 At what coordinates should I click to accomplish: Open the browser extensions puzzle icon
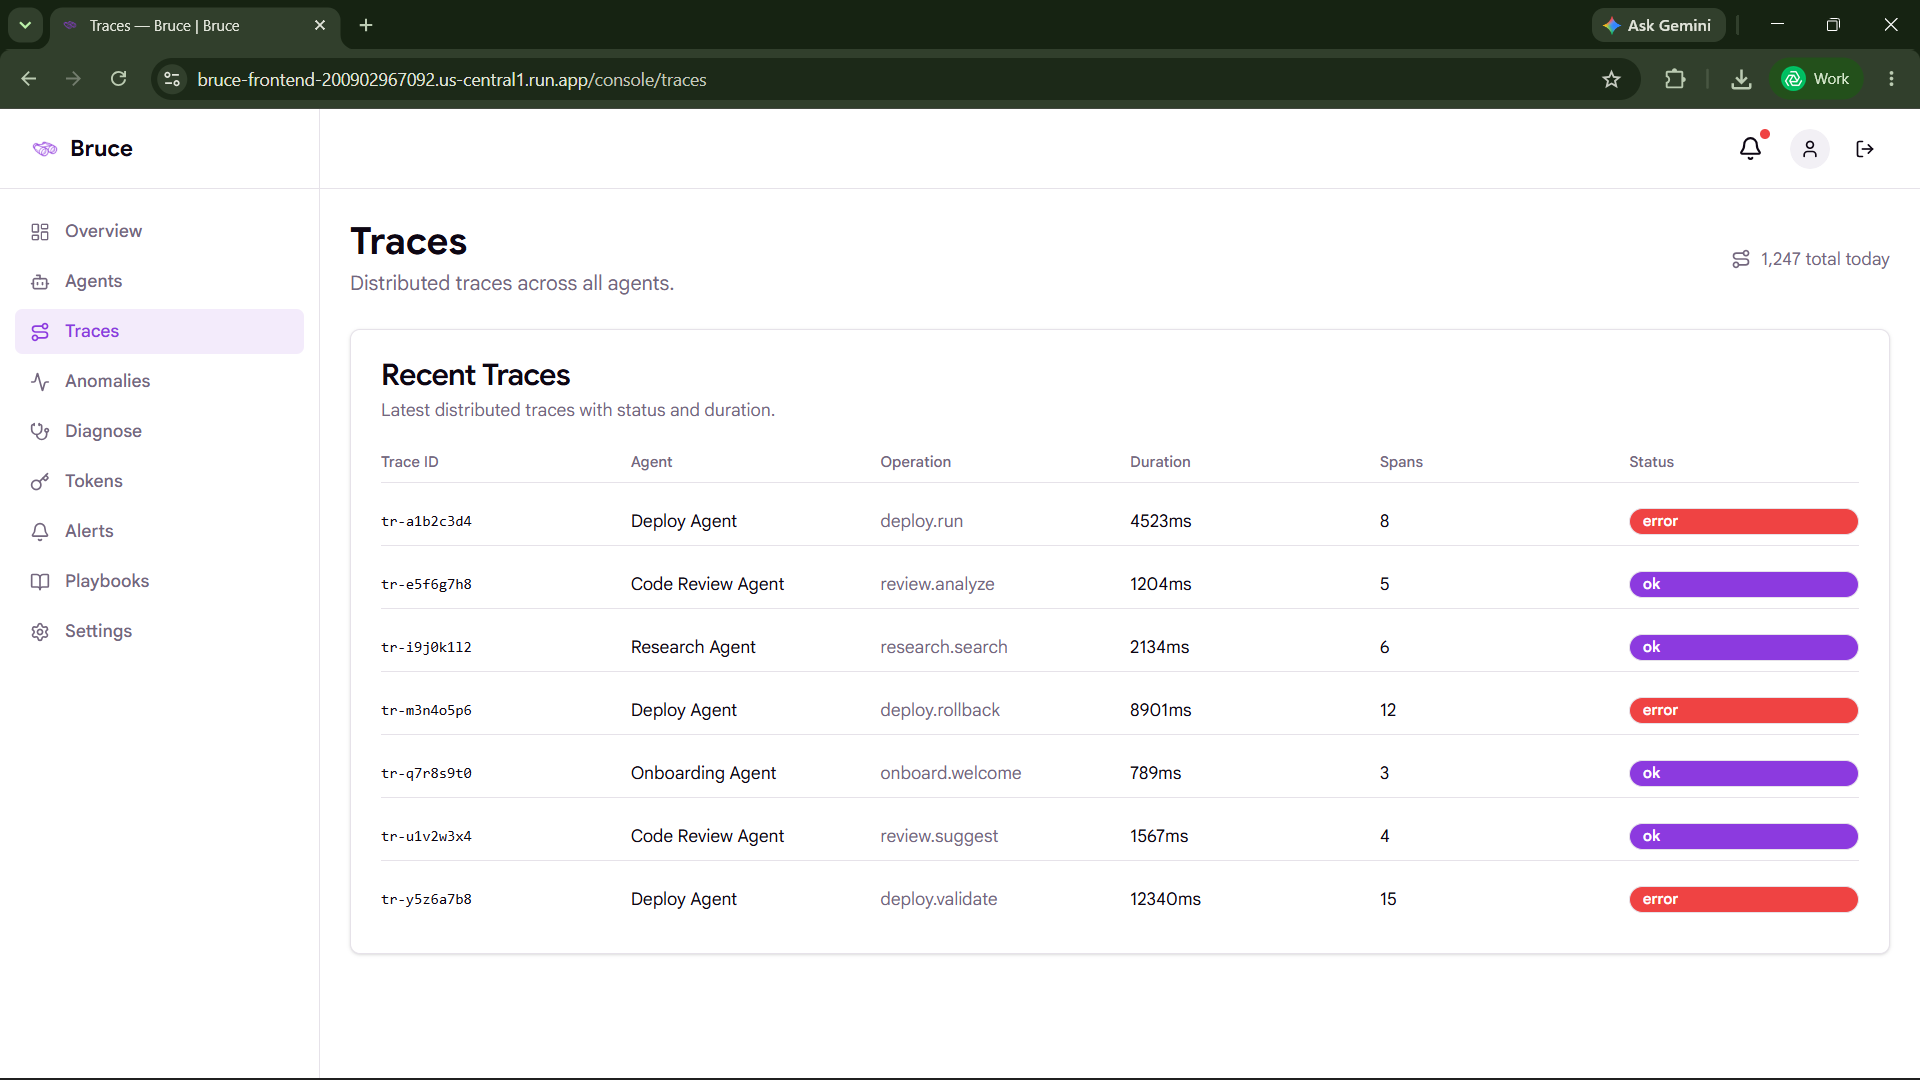[x=1675, y=79]
